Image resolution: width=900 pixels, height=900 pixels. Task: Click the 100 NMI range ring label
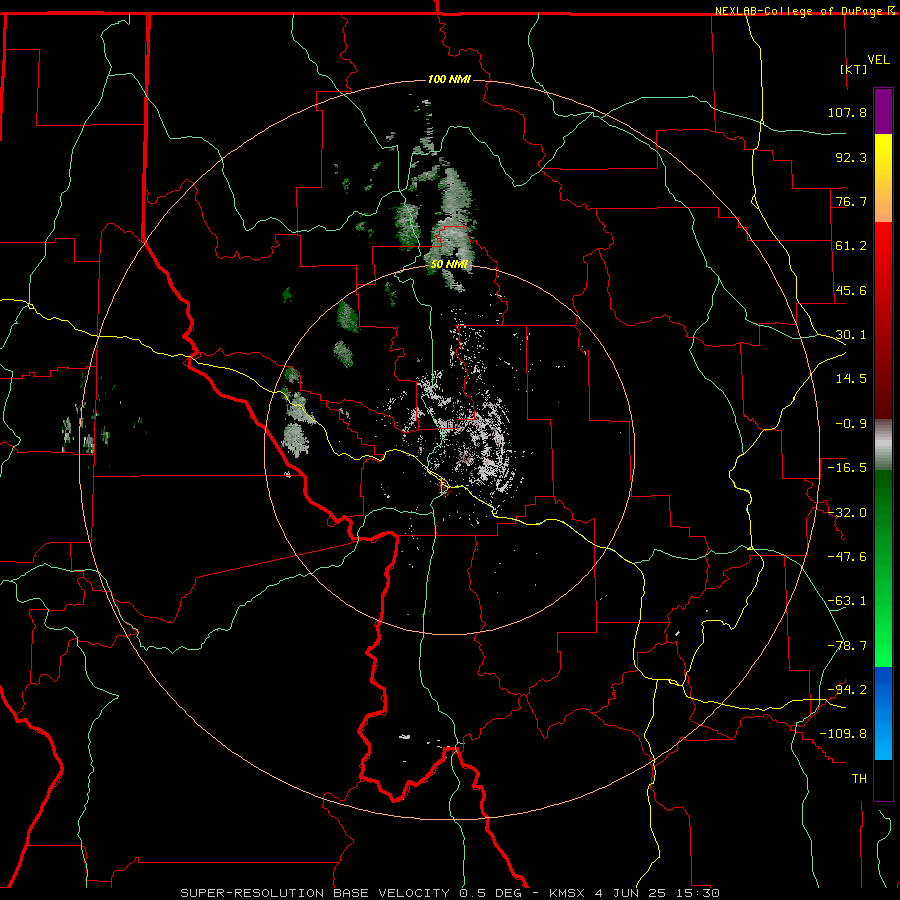pos(449,79)
